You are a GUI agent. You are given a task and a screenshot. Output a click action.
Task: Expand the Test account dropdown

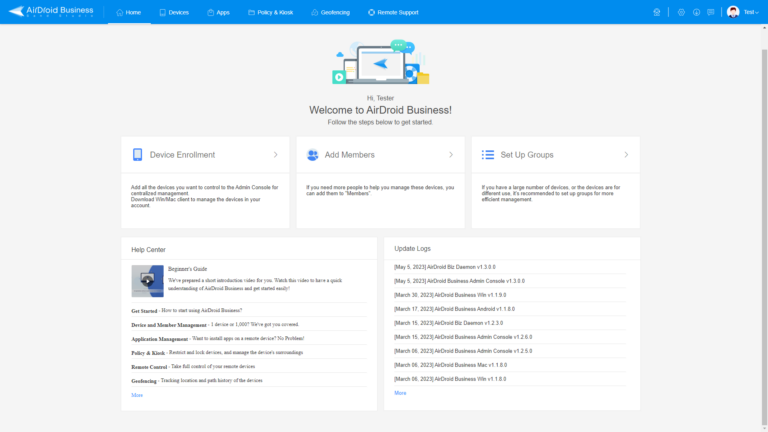click(751, 12)
